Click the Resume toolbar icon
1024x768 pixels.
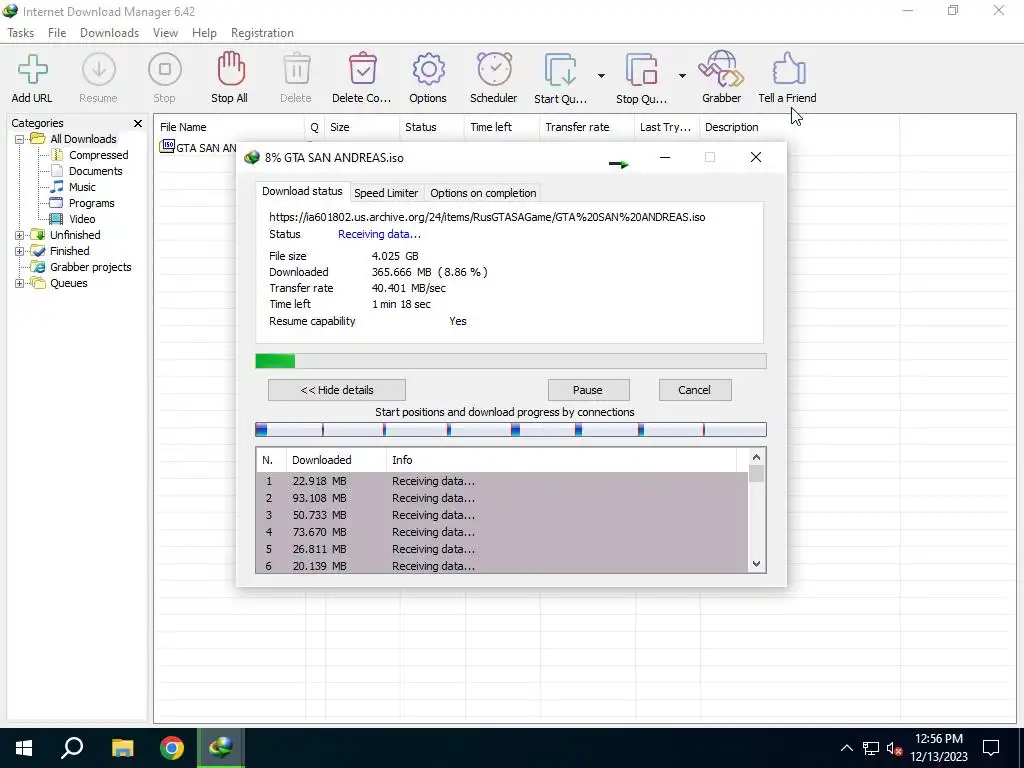click(99, 70)
